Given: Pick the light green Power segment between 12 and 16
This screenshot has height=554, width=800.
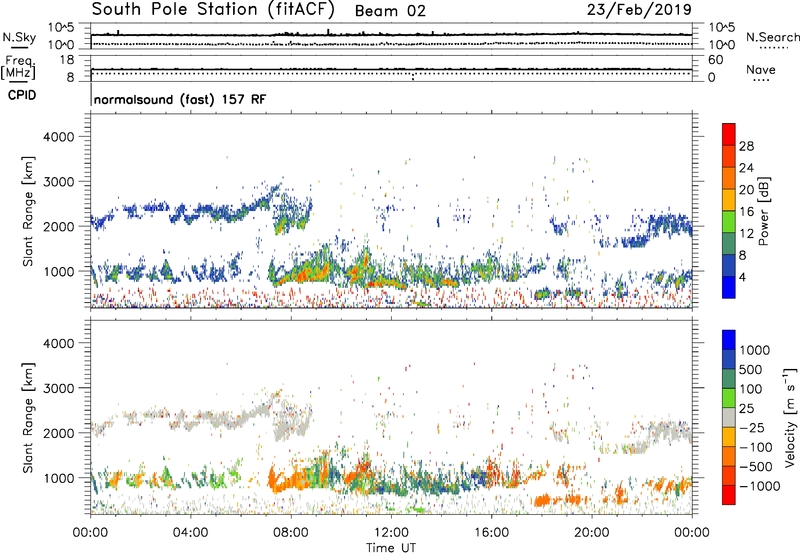Looking at the screenshot, I should tap(729, 221).
